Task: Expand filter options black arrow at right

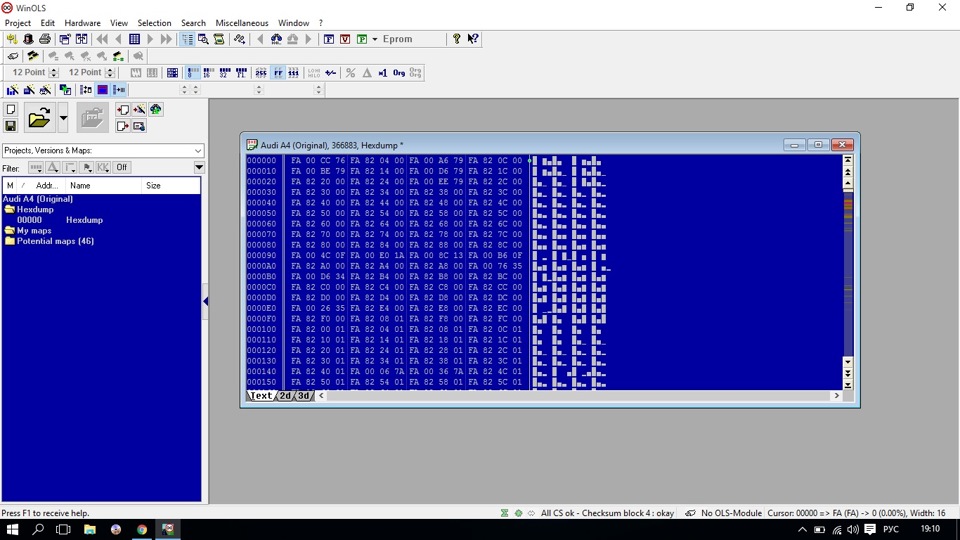Action: [x=199, y=167]
